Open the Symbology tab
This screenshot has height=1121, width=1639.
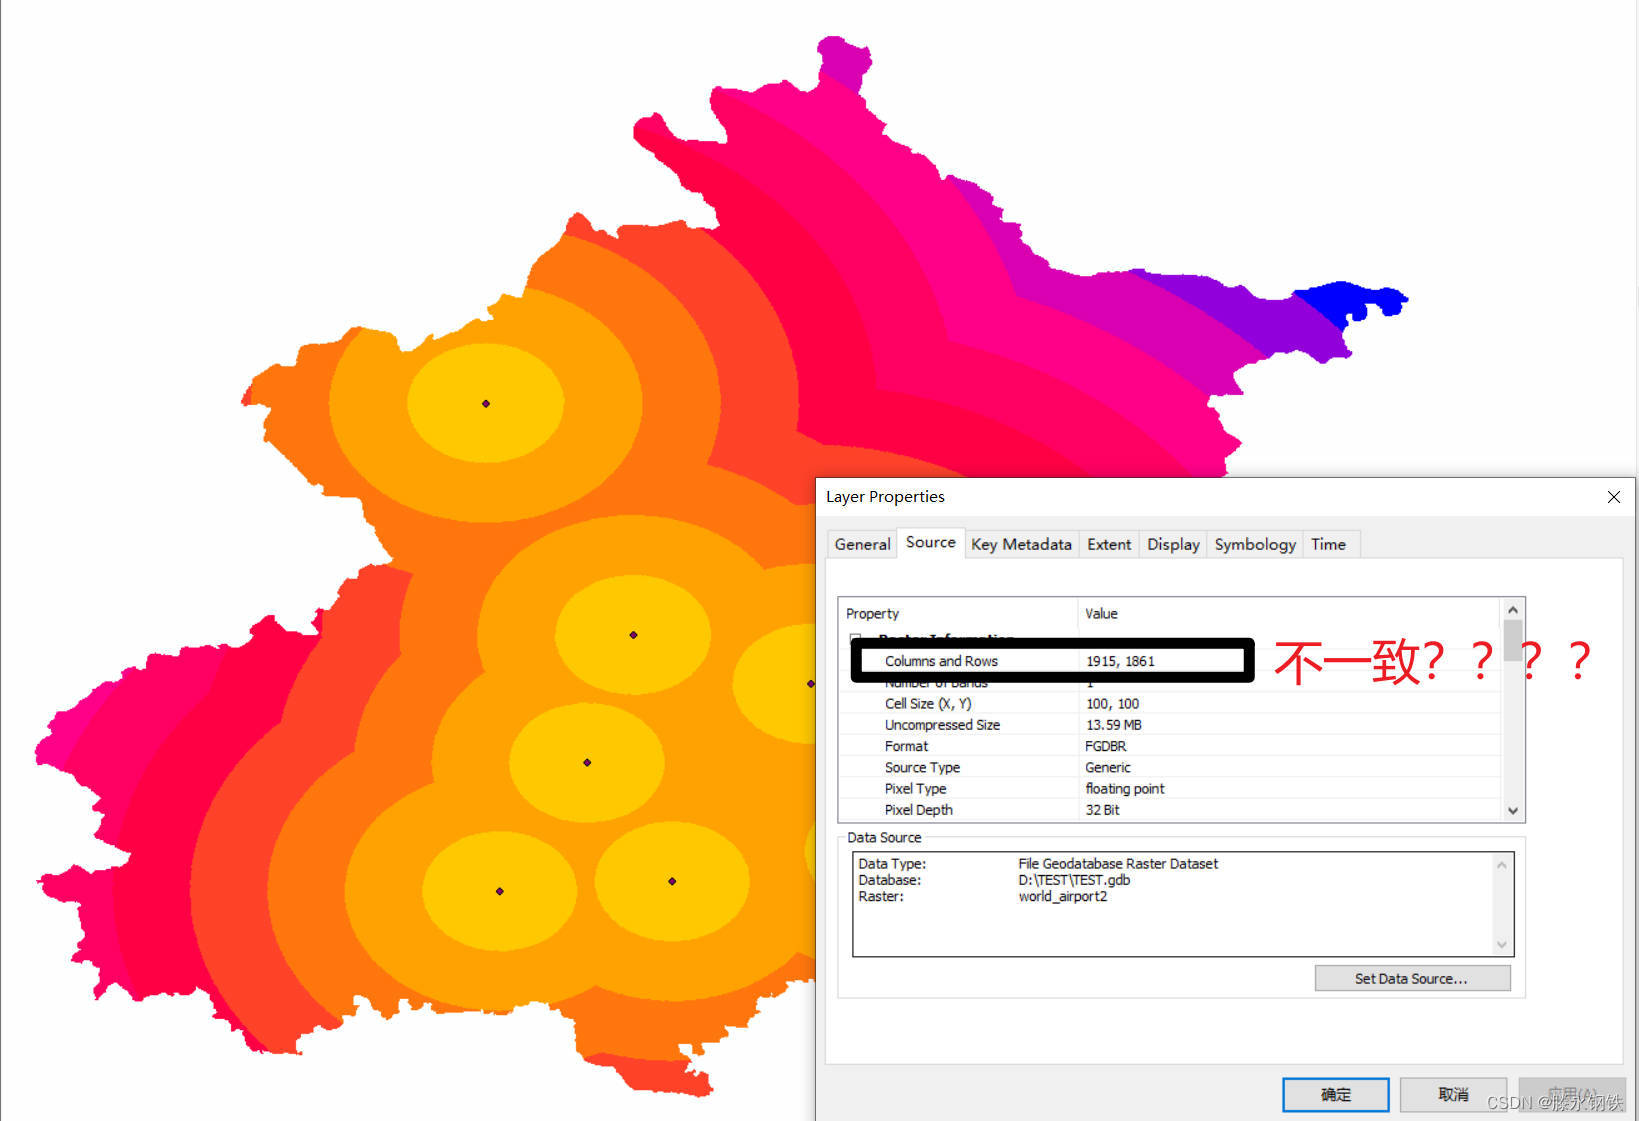(x=1255, y=544)
